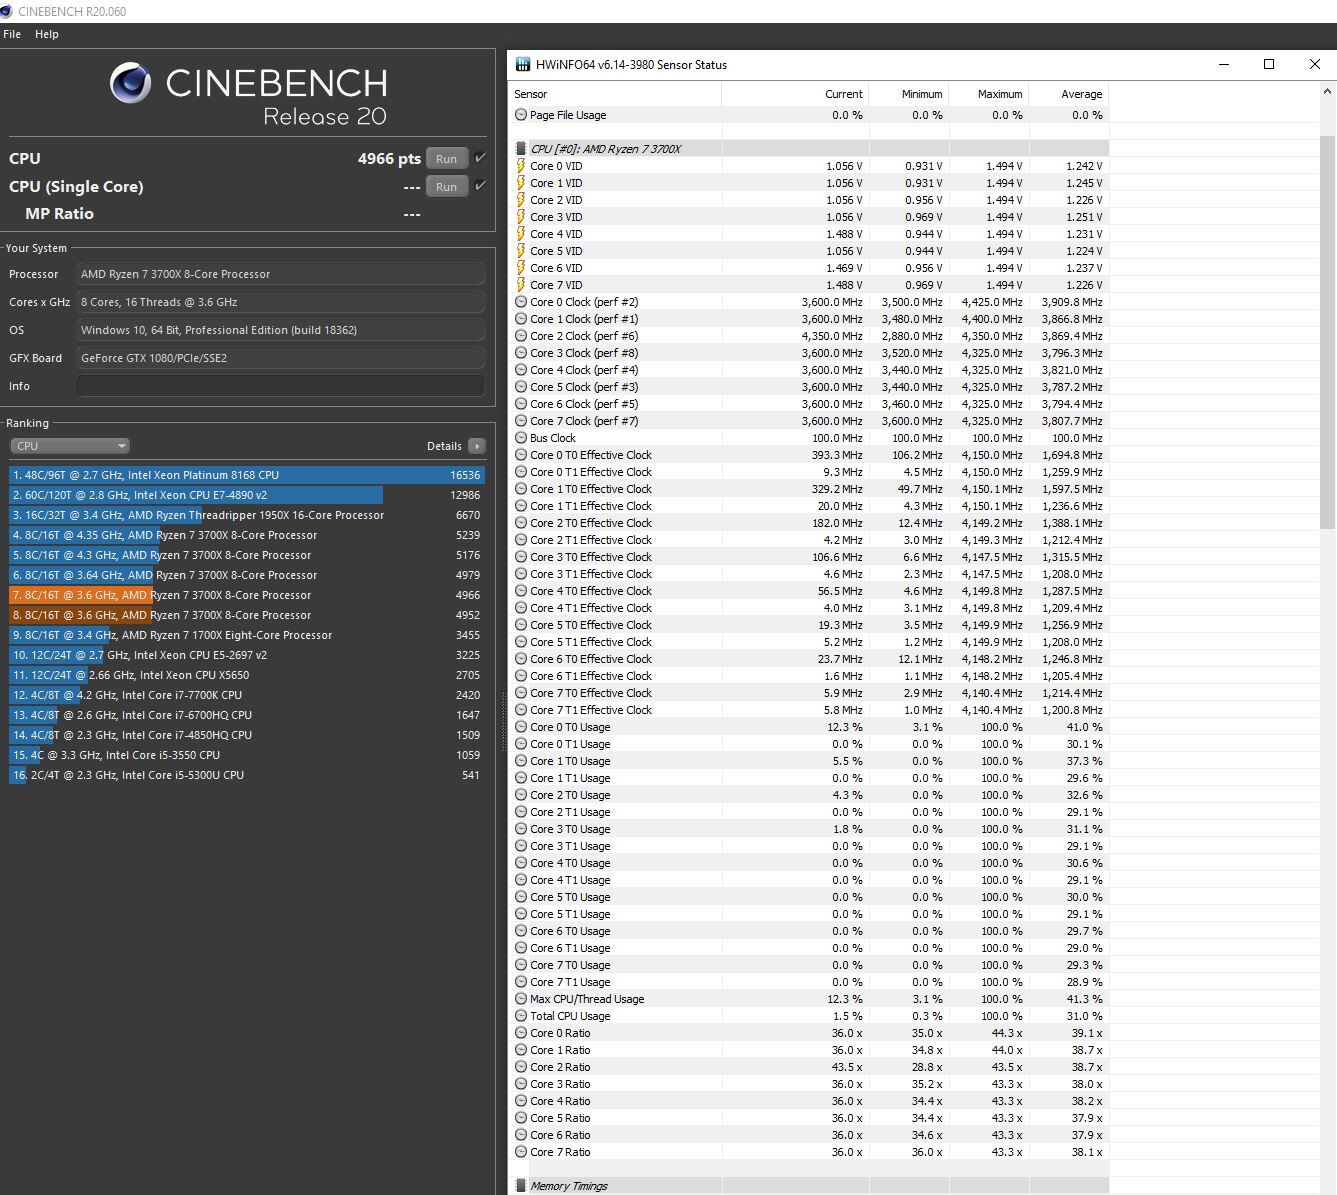Click into the Info text field
Viewport: 1337px width, 1195px height.
pyautogui.click(x=280, y=386)
